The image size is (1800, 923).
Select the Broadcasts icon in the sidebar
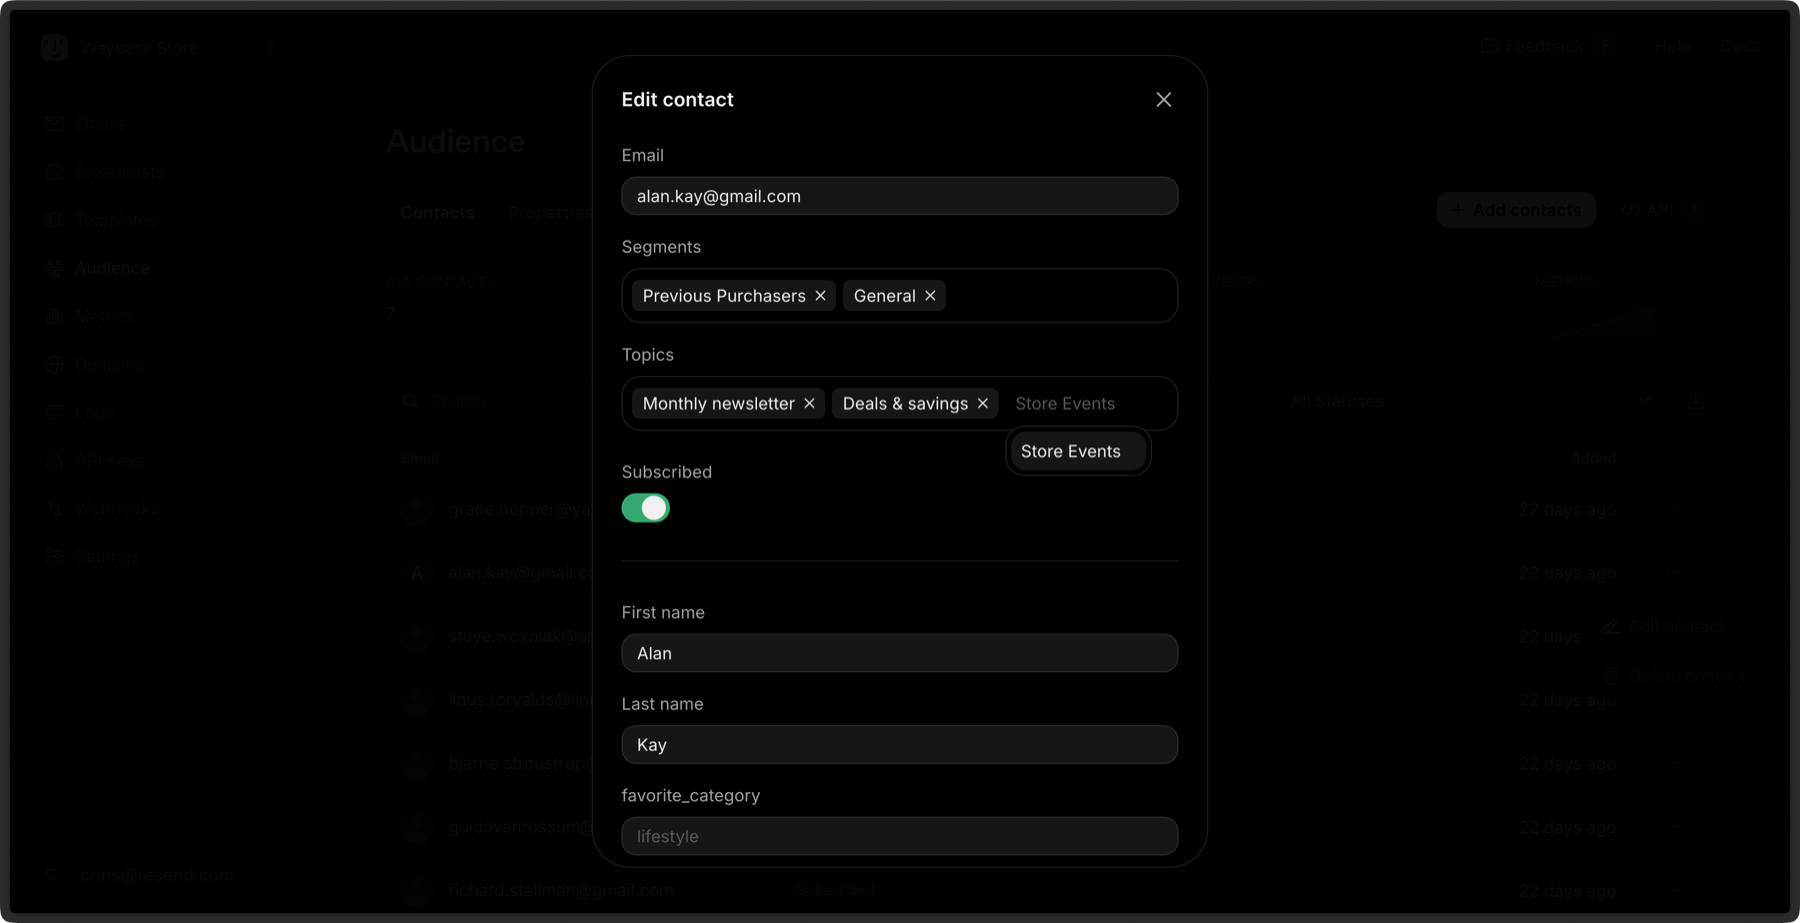(x=54, y=171)
